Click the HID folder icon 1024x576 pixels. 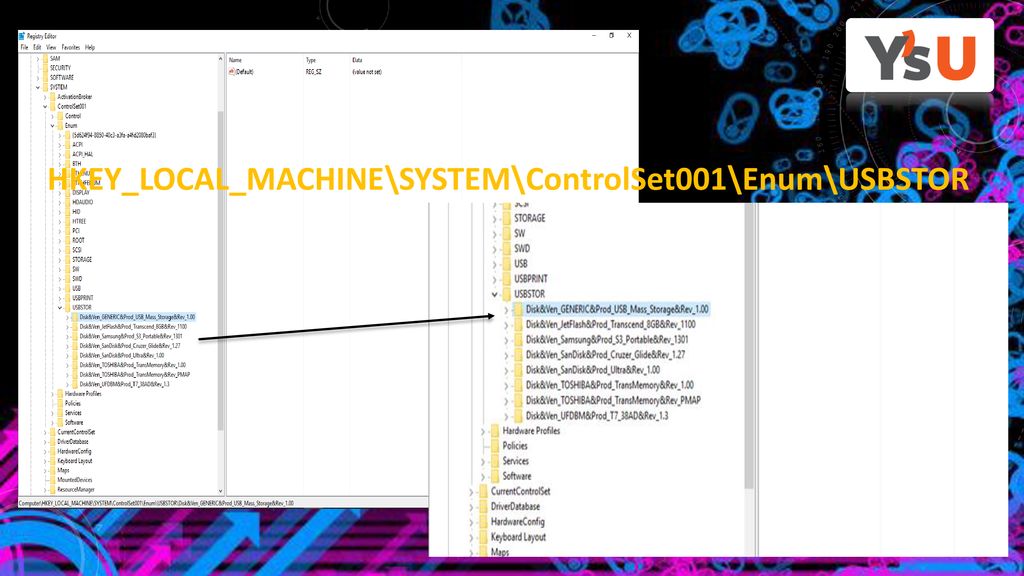67,212
